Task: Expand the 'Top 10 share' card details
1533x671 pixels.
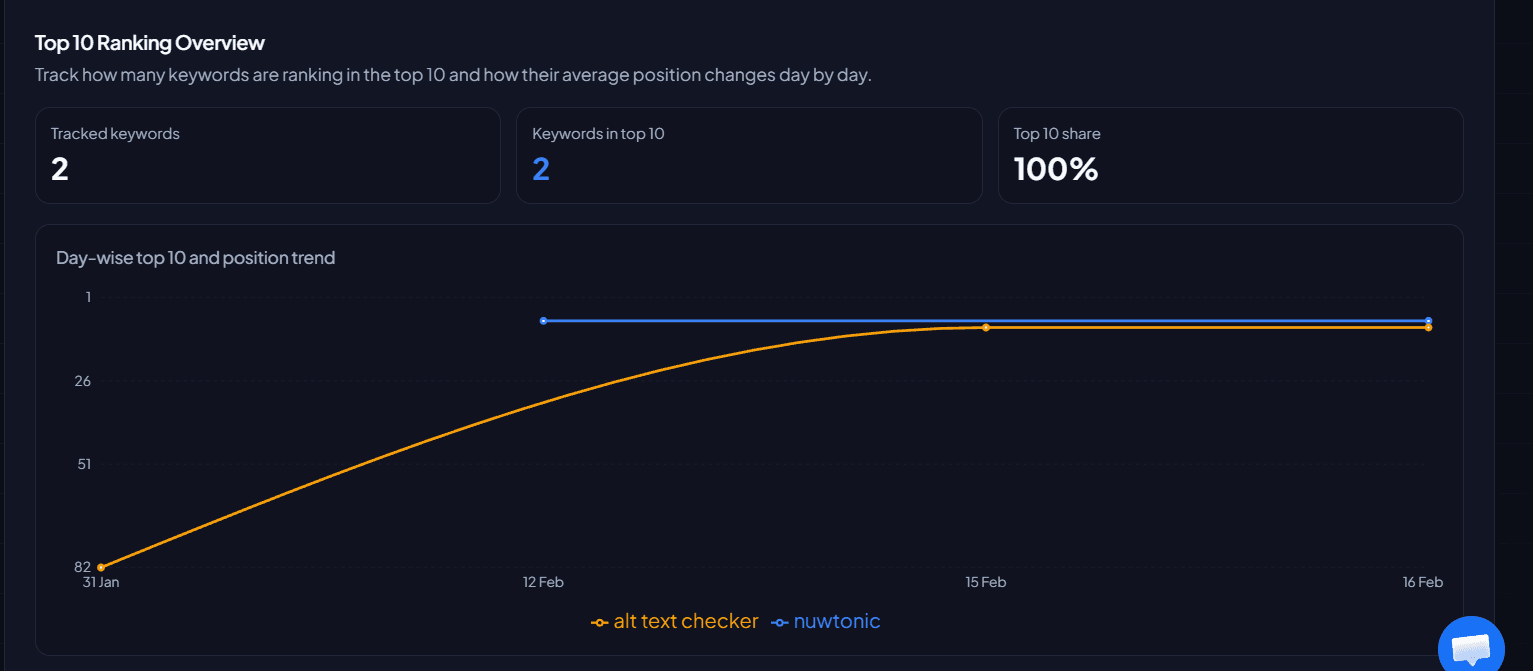Action: [1230, 155]
